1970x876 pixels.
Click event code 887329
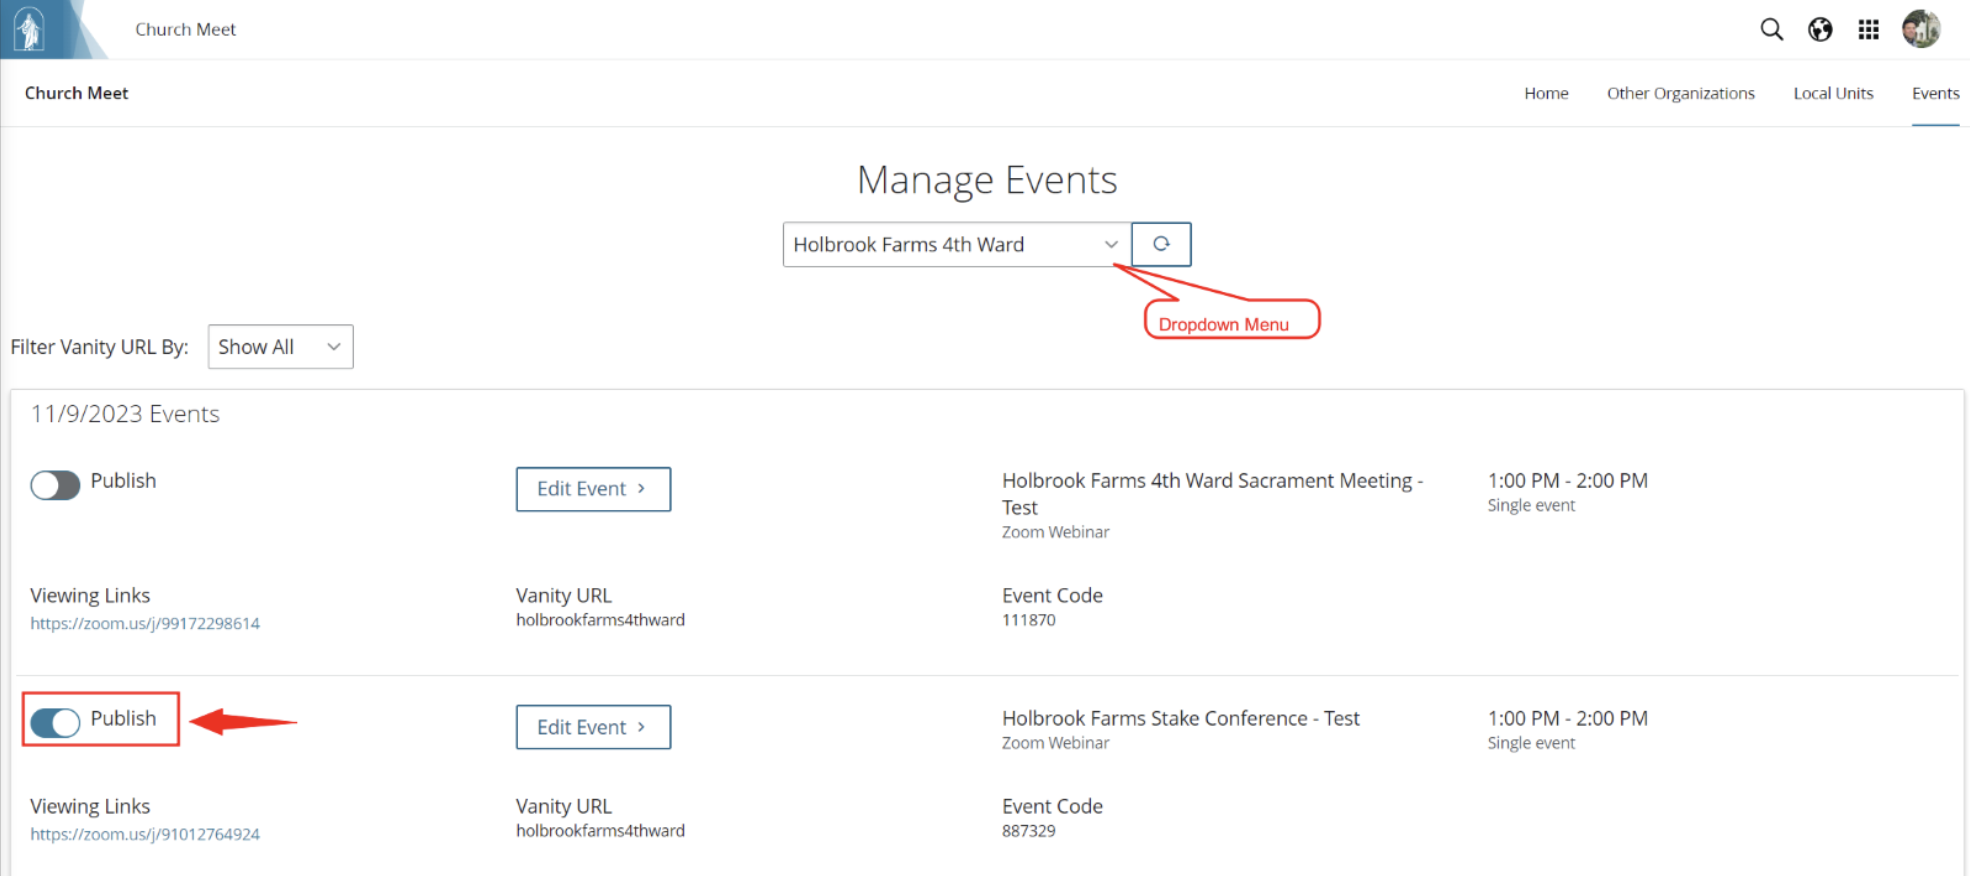(1029, 831)
